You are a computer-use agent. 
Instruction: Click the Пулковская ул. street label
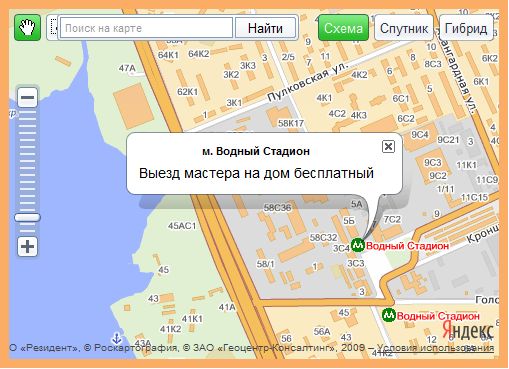[x=307, y=82]
